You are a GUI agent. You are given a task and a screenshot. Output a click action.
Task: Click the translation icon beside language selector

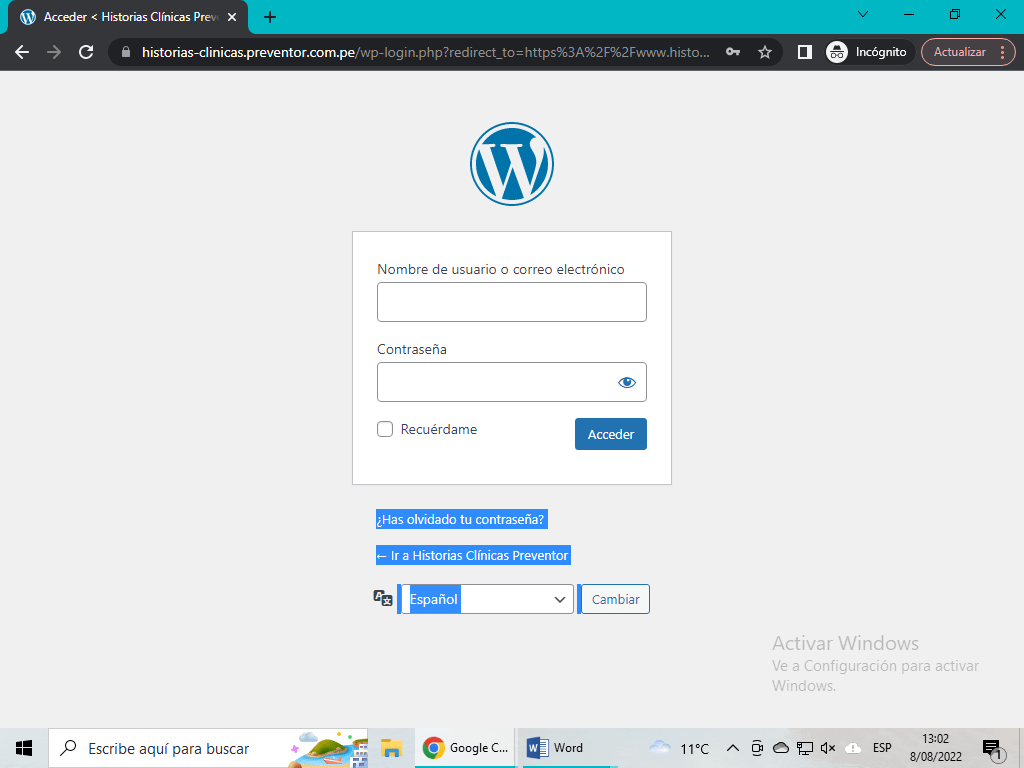pyautogui.click(x=383, y=598)
